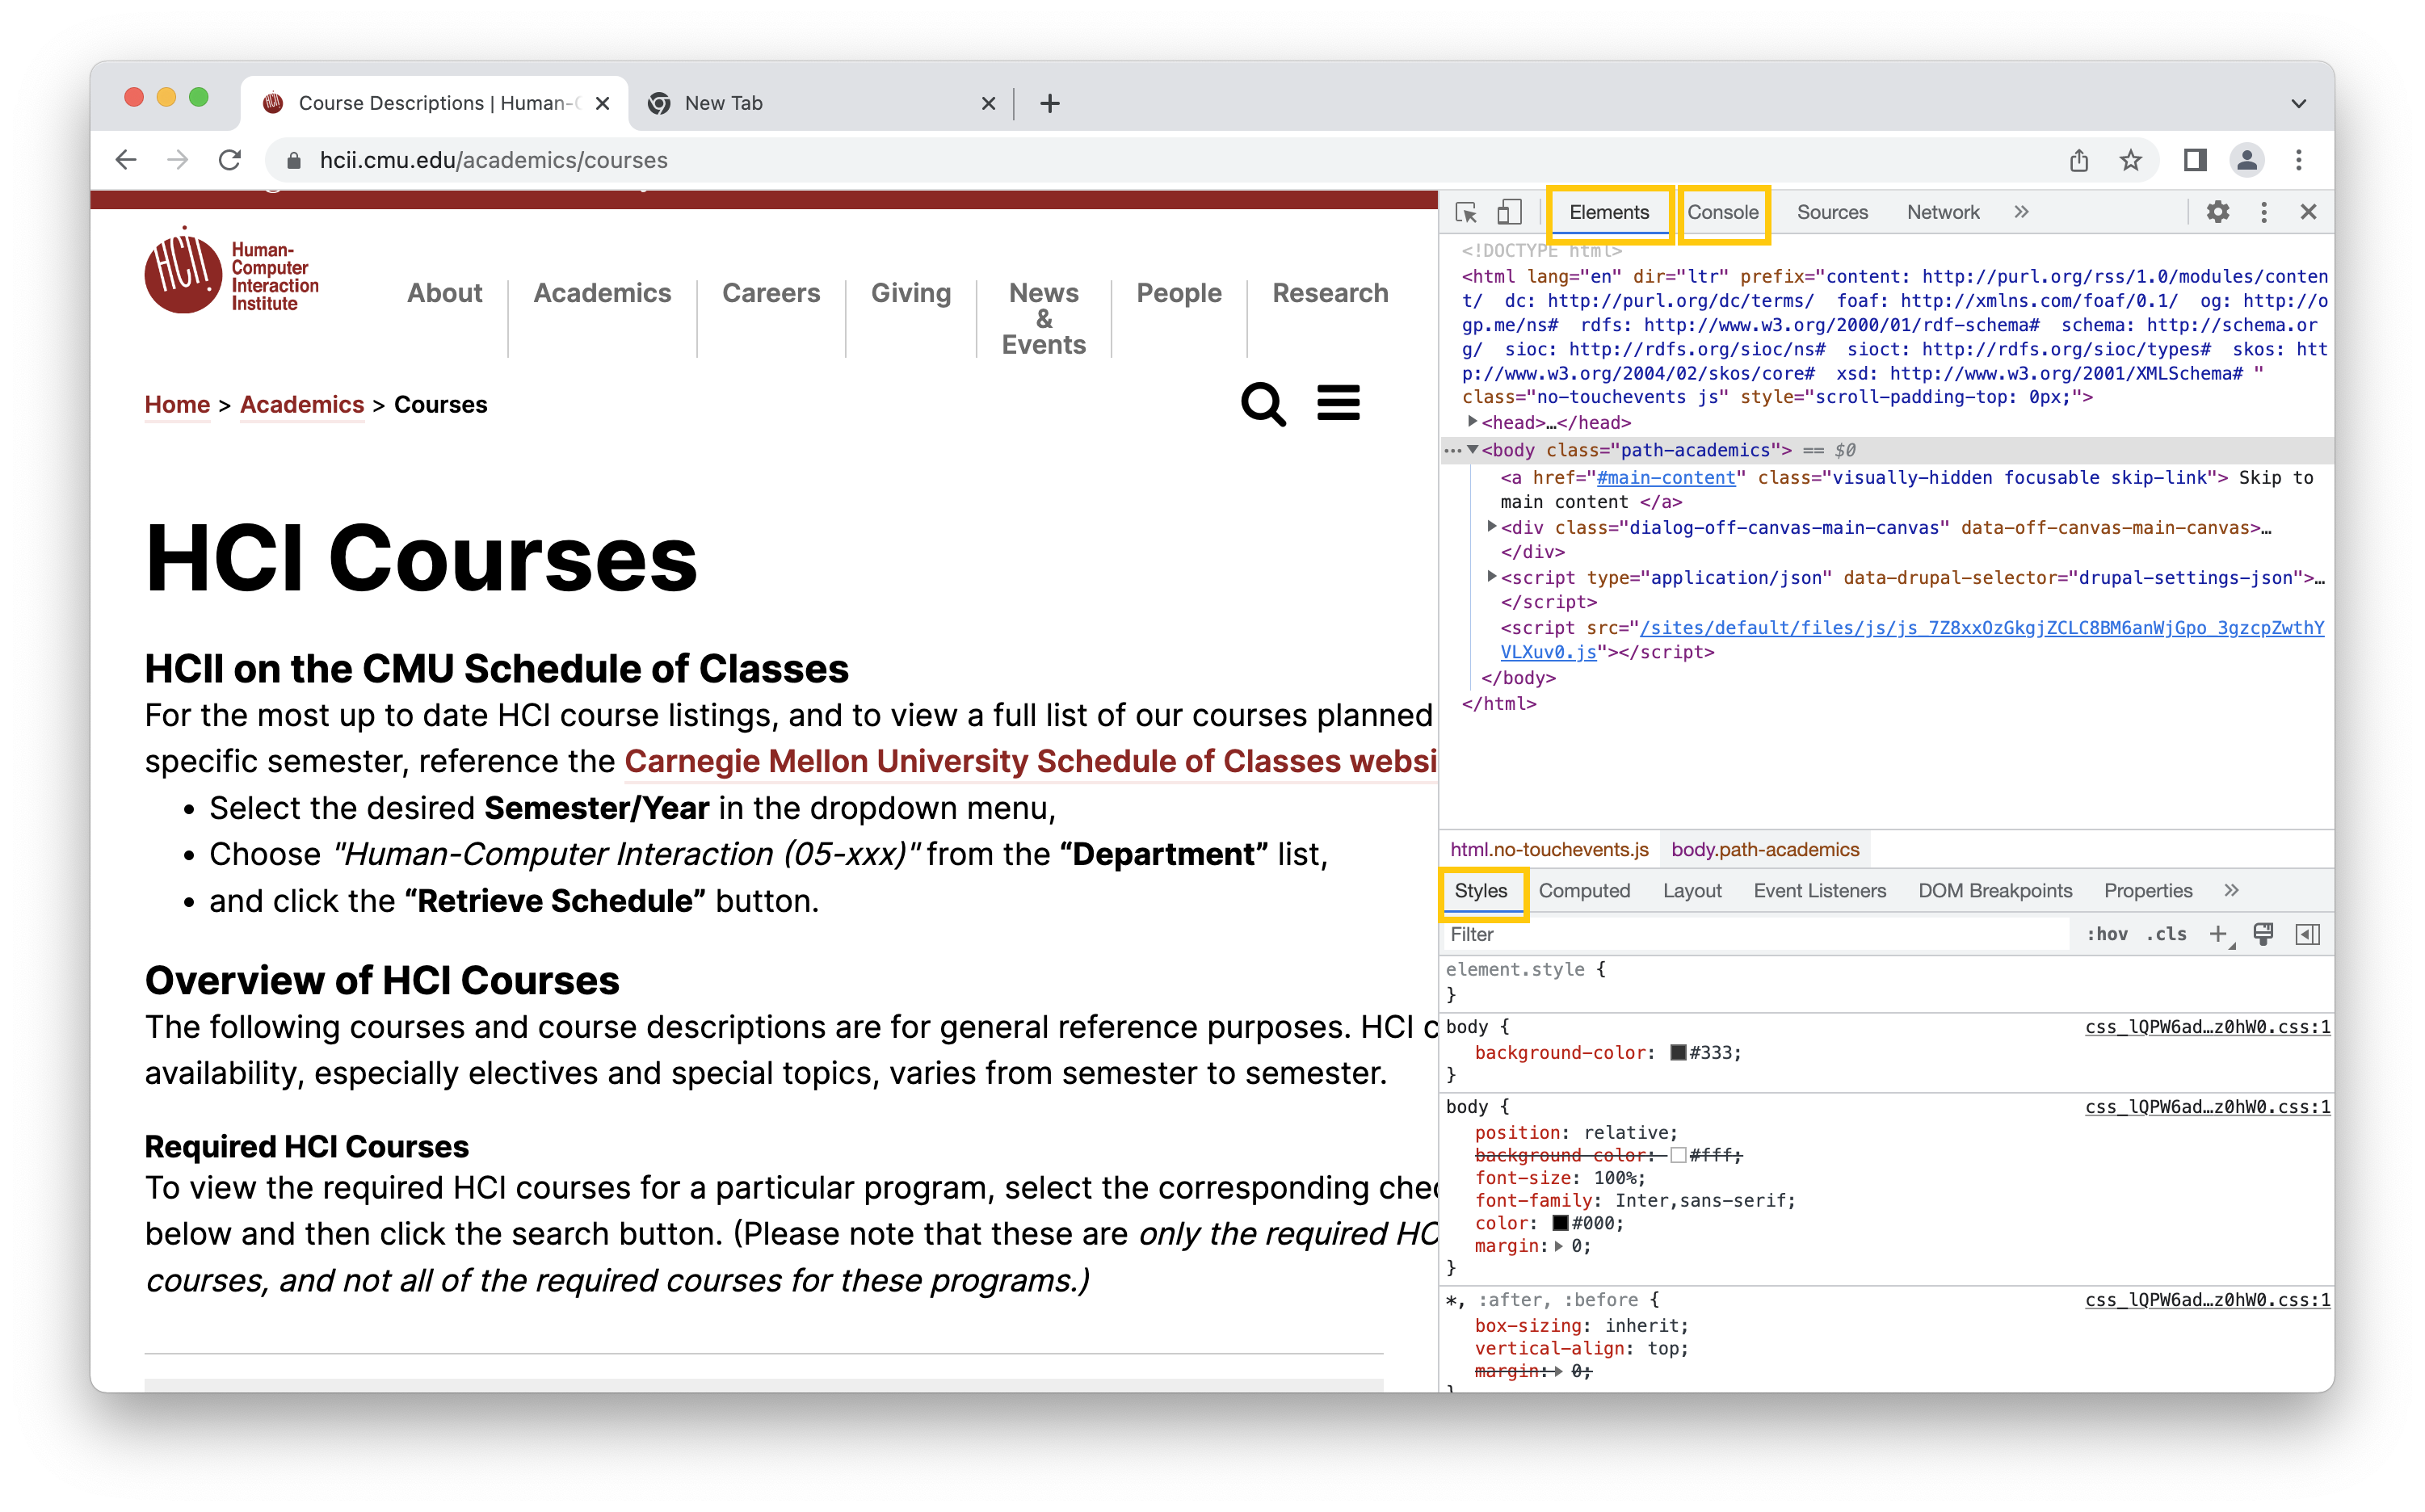Open DevTools settings gear
This screenshot has height=1512, width=2425.
point(2217,212)
